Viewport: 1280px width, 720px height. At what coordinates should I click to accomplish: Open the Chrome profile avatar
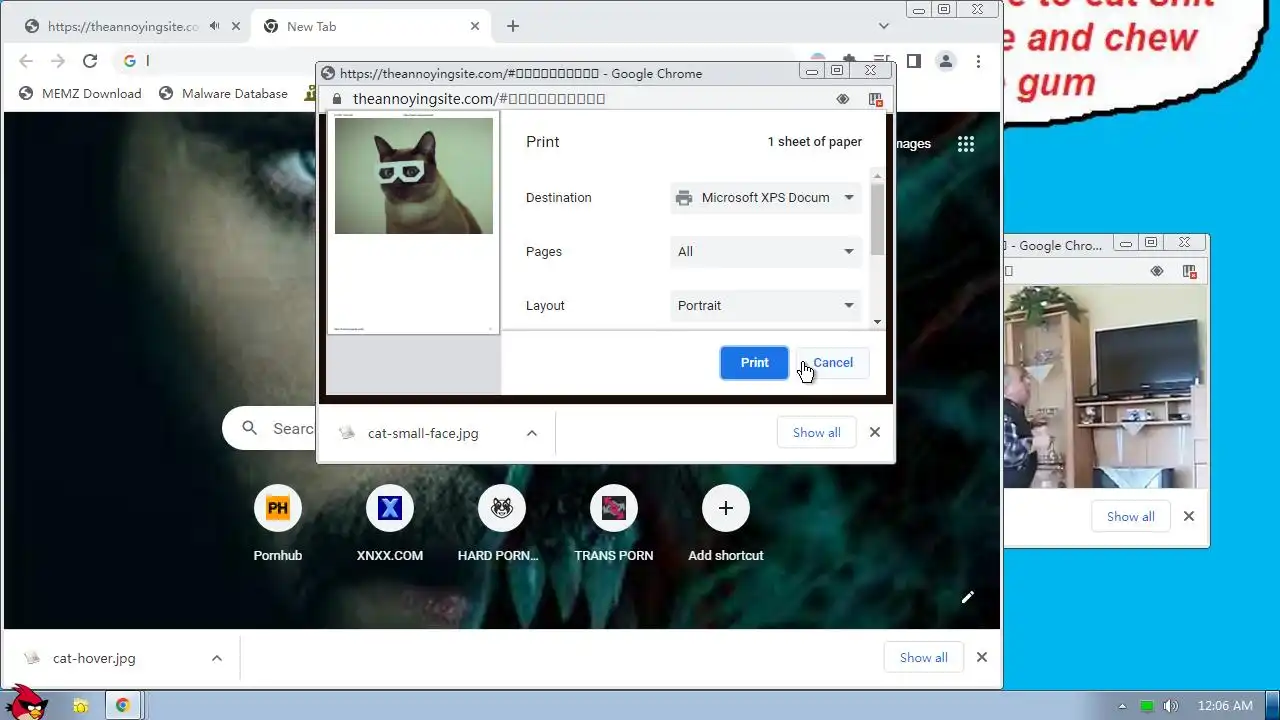(x=945, y=61)
